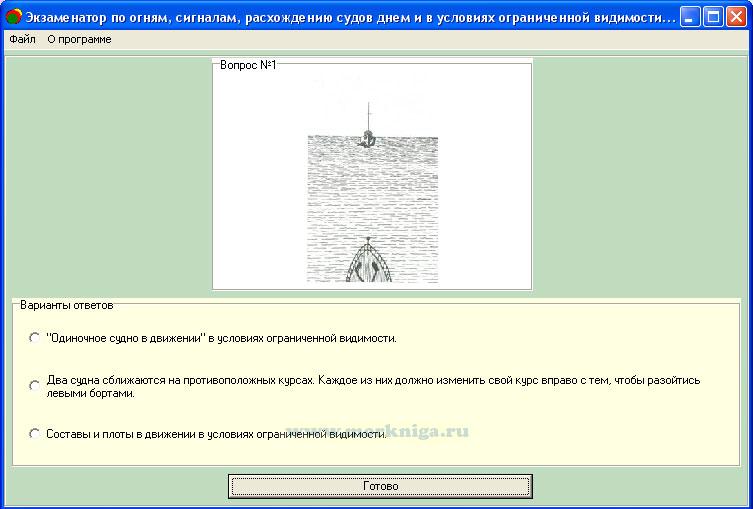Open the О программе menu
This screenshot has width=753, height=509.
tap(79, 39)
